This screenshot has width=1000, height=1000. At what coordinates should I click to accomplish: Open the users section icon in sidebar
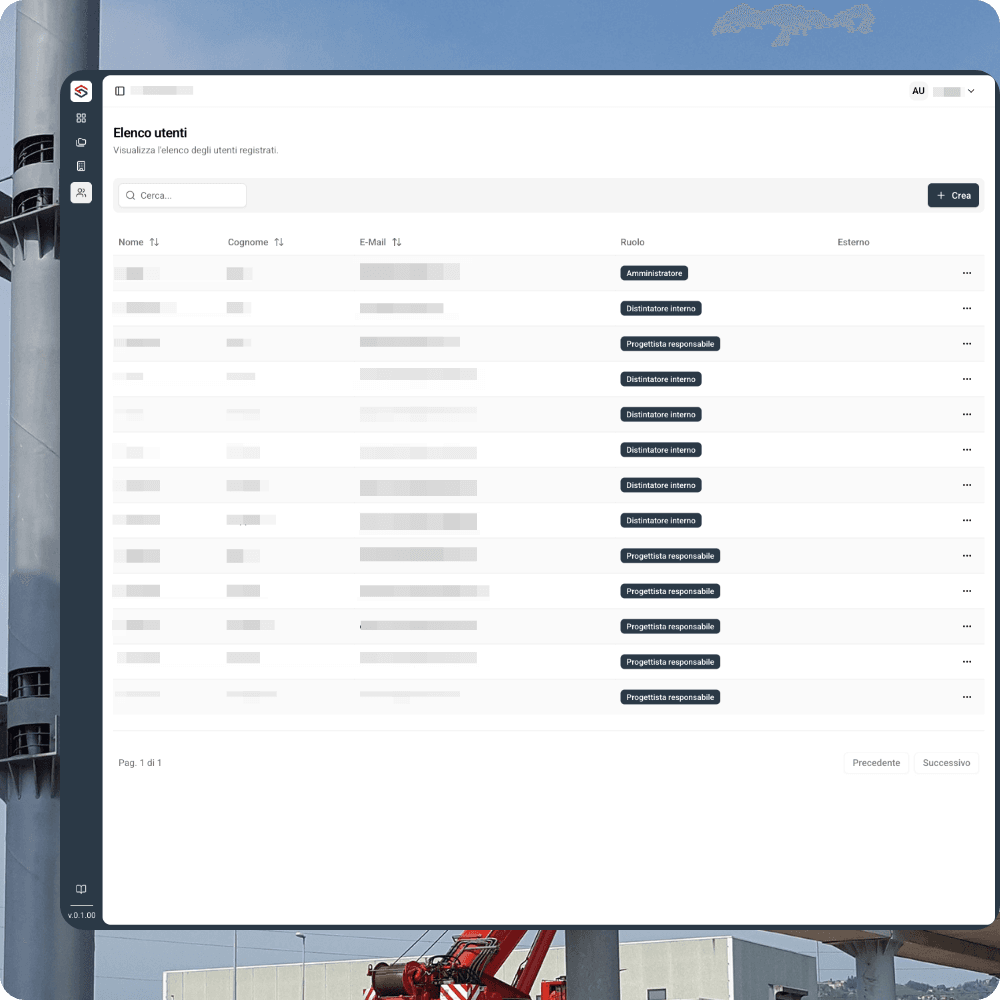[x=81, y=192]
